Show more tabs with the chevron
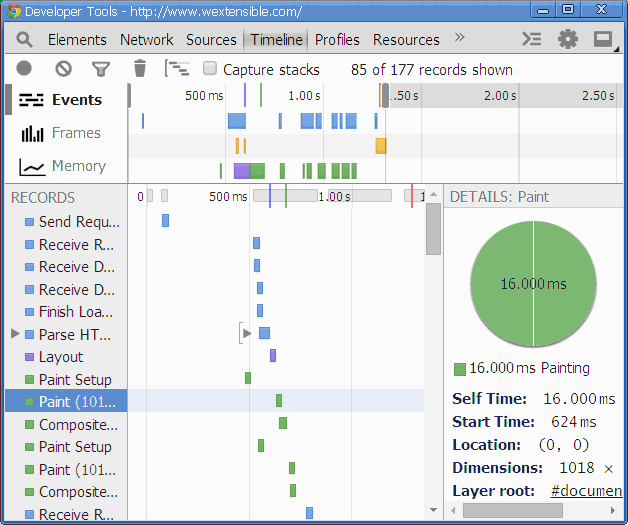 (460, 38)
